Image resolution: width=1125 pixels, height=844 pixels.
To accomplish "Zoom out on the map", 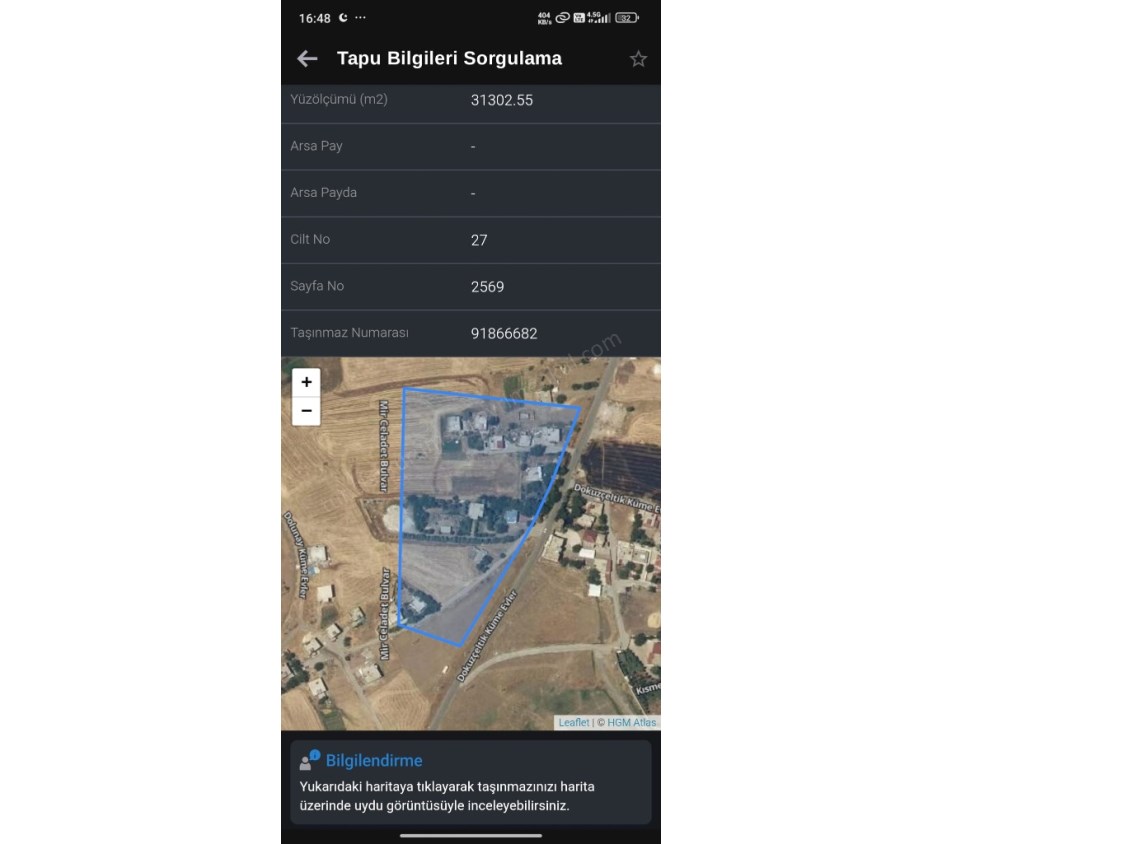I will coord(306,411).
